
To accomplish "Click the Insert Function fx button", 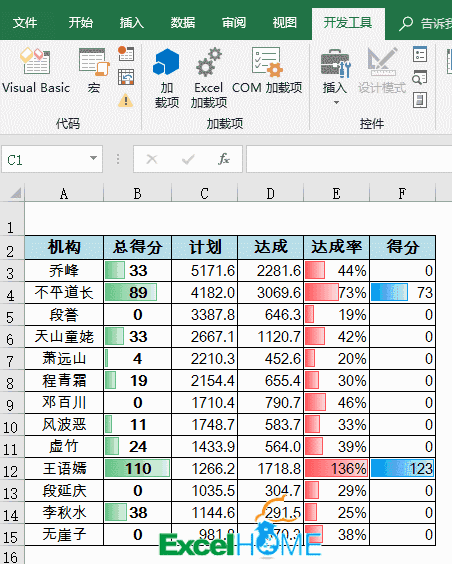I will (x=224, y=159).
